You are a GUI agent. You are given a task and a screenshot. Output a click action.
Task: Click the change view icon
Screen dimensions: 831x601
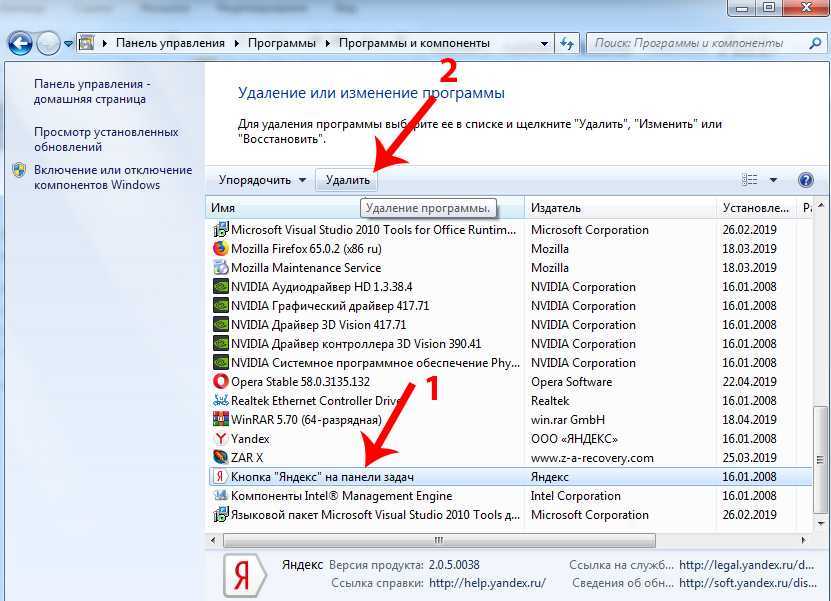pyautogui.click(x=749, y=180)
